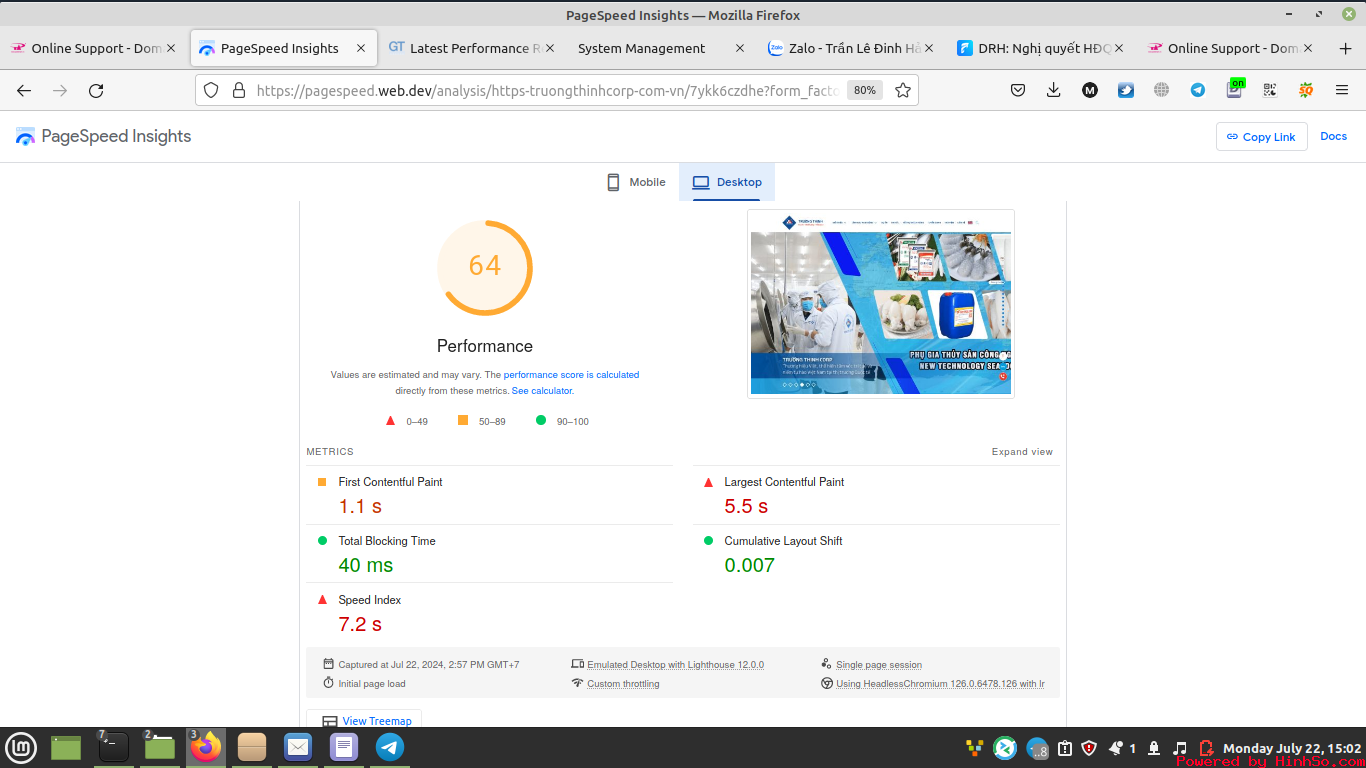Click the shield tracking protection icon
Image resolution: width=1366 pixels, height=768 pixels.
click(x=211, y=90)
